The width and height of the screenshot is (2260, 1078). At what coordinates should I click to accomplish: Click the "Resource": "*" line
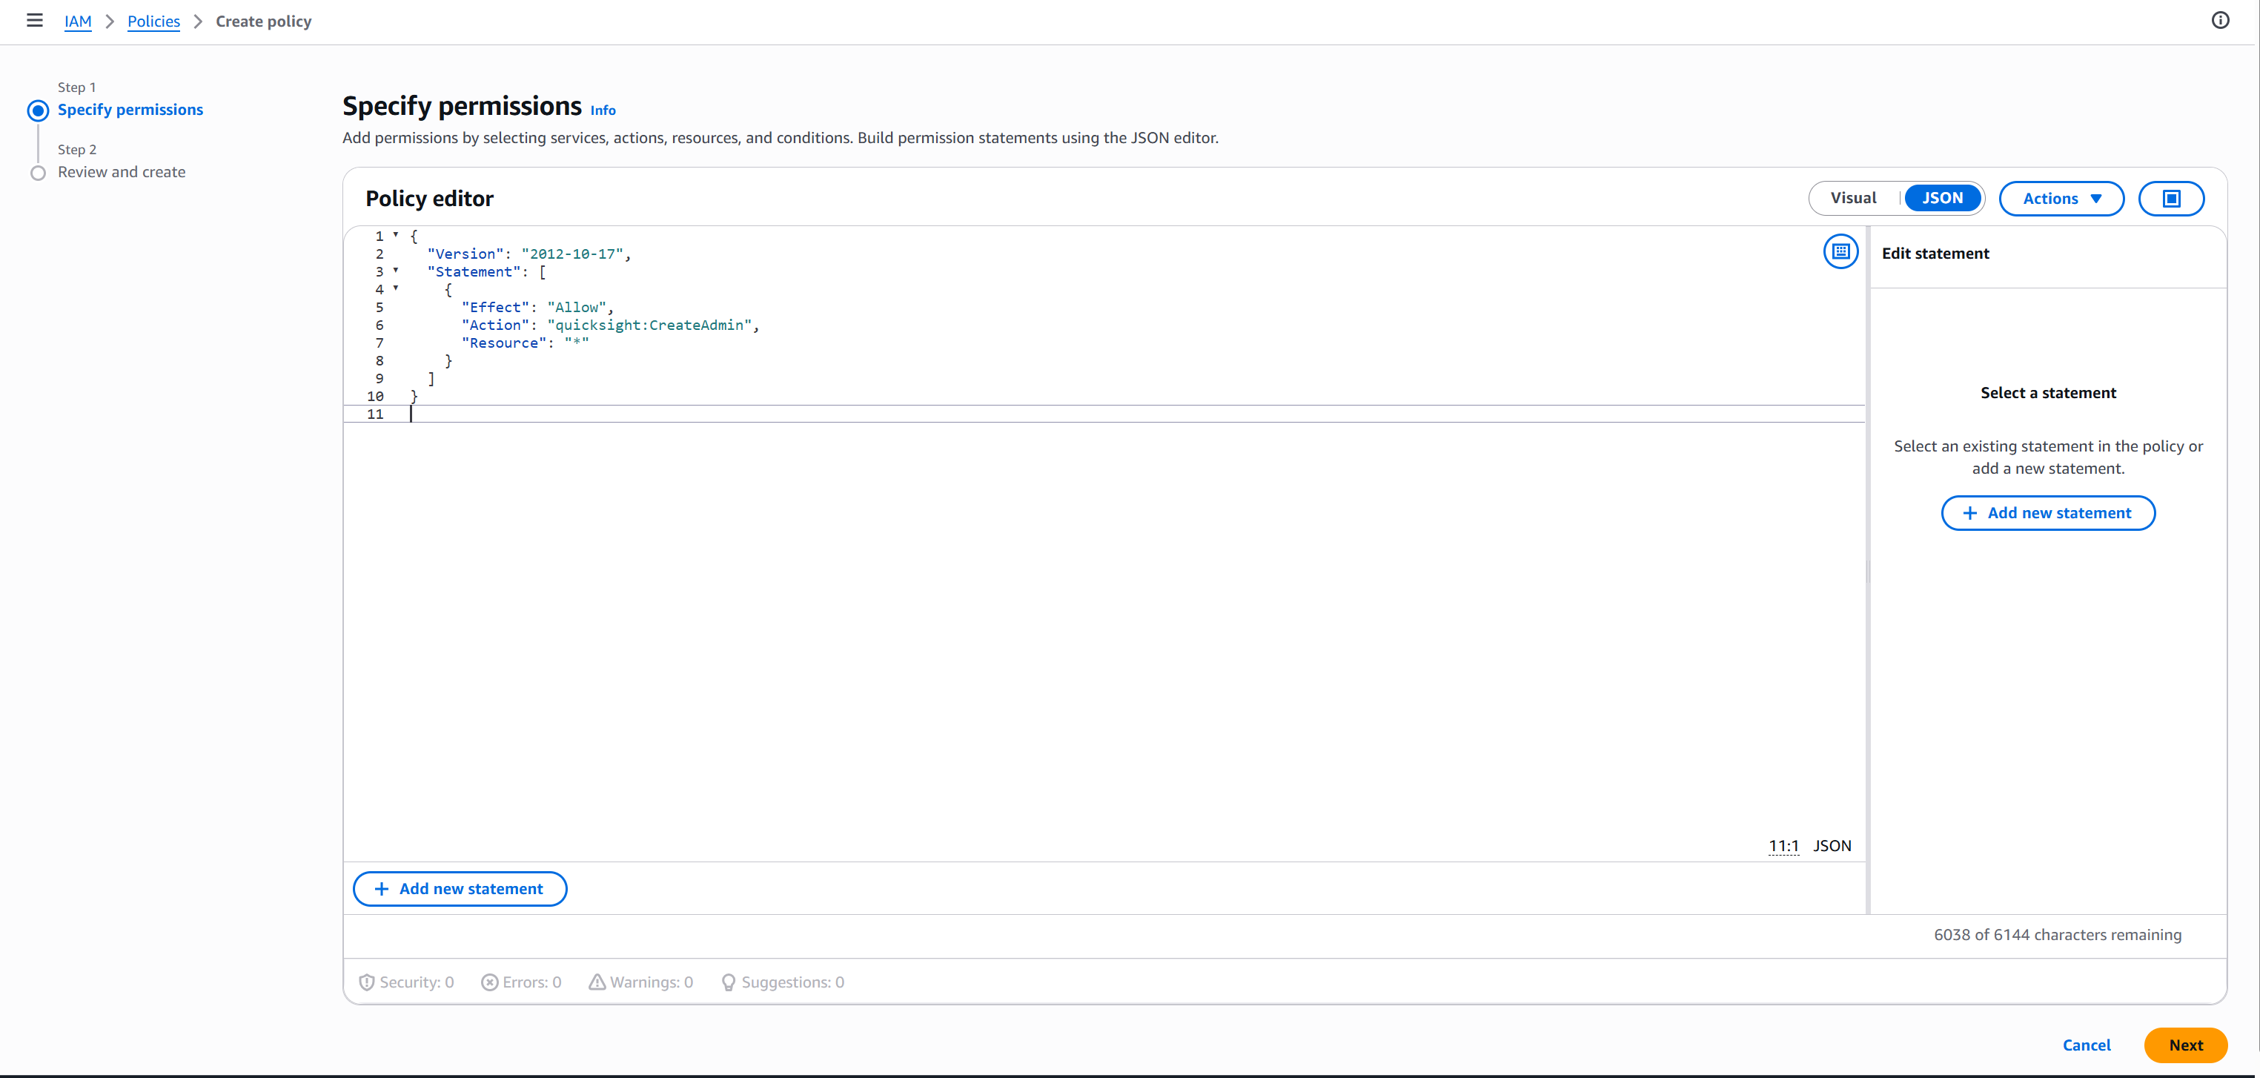(x=525, y=343)
